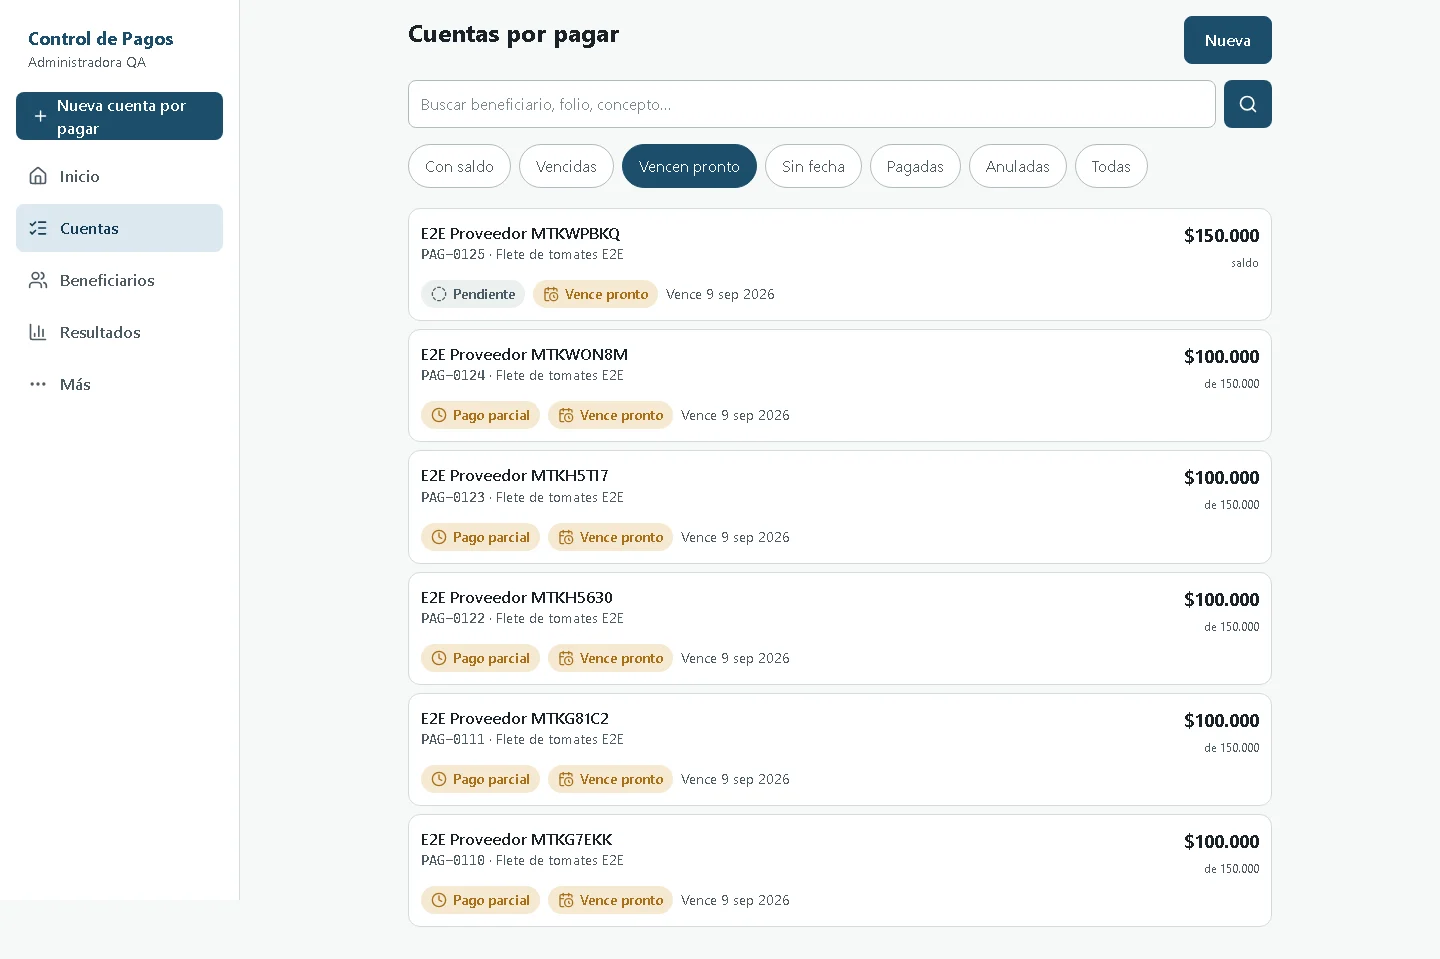Screen dimensions: 1440x959
Task: Click the home icon beside Inicio
Action: pos(38,176)
